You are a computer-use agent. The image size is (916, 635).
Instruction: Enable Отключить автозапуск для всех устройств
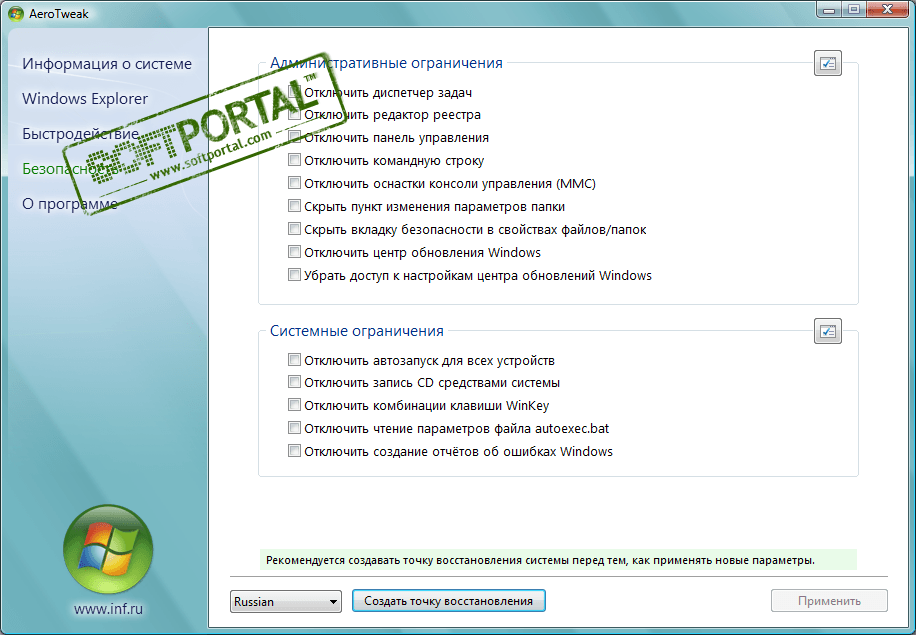[x=294, y=359]
